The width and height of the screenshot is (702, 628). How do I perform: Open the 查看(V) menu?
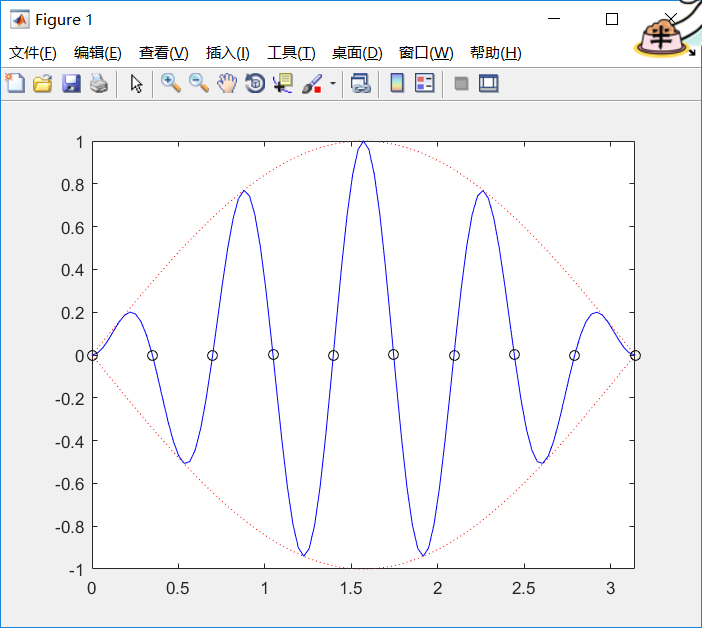pos(163,53)
